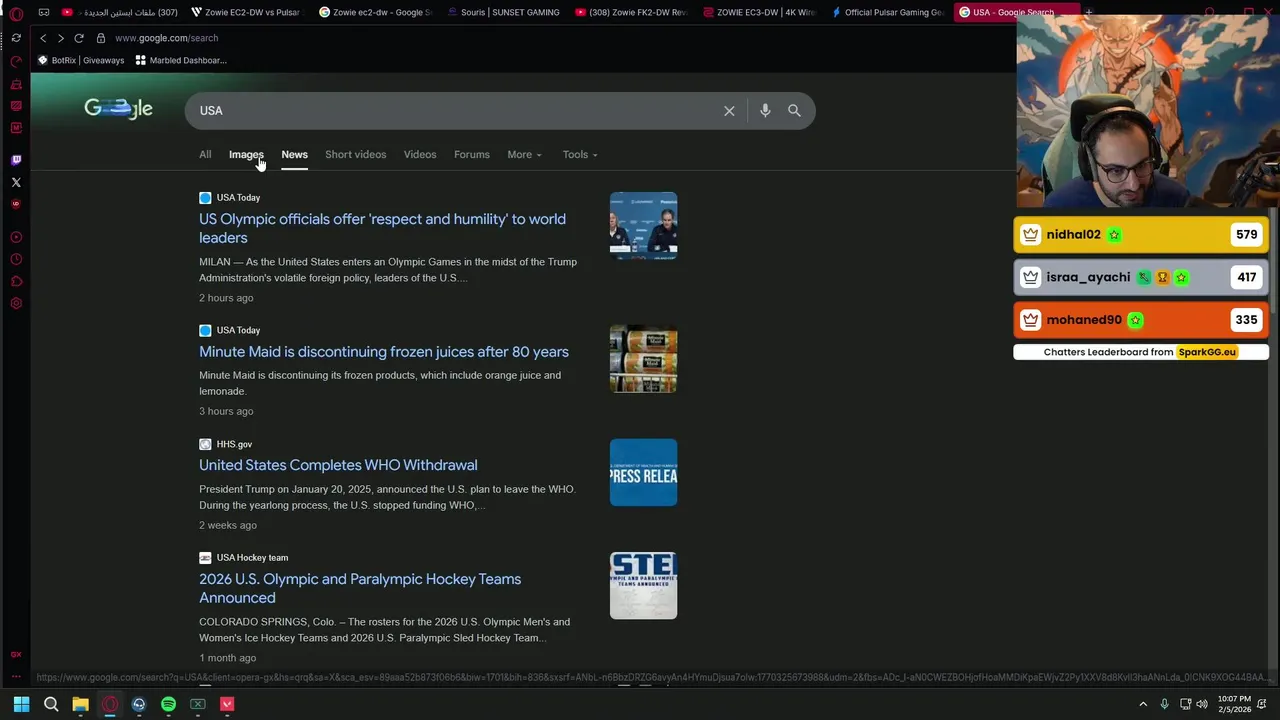Click the USA Hockey team article thumbnail
Screen dimensions: 1280x720
[643, 586]
